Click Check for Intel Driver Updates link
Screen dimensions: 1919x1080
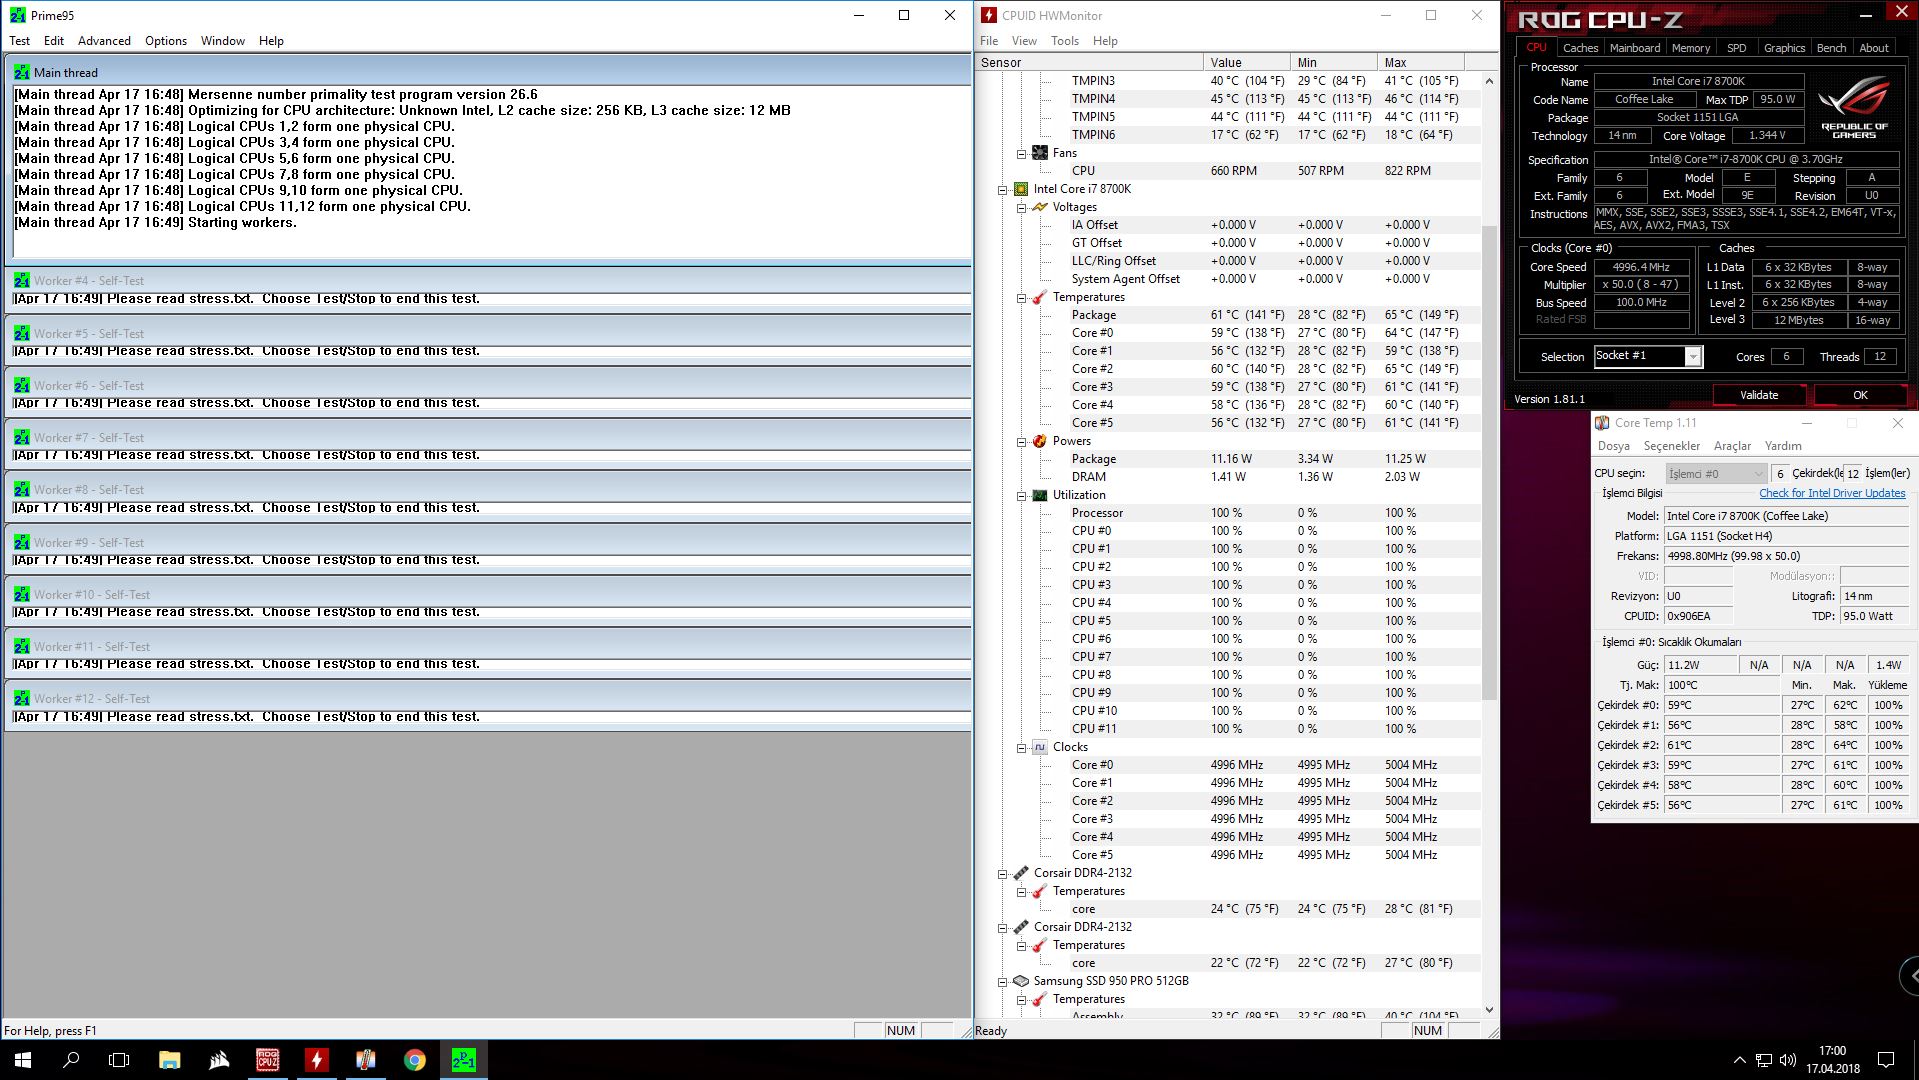(1832, 493)
